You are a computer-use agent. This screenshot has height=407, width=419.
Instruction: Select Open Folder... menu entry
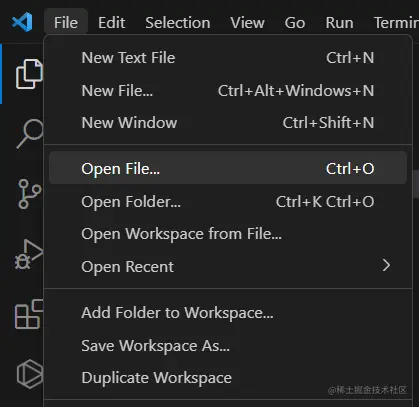tap(228, 201)
